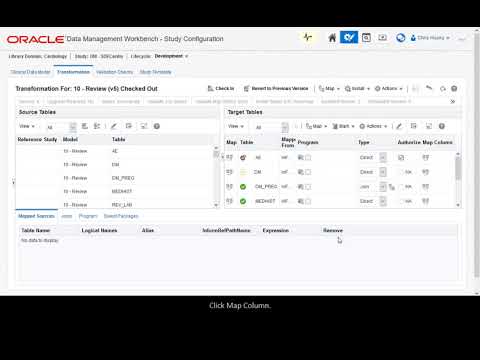Open the Target Tables Start dropdown
The image size is (480, 360).
[343, 126]
